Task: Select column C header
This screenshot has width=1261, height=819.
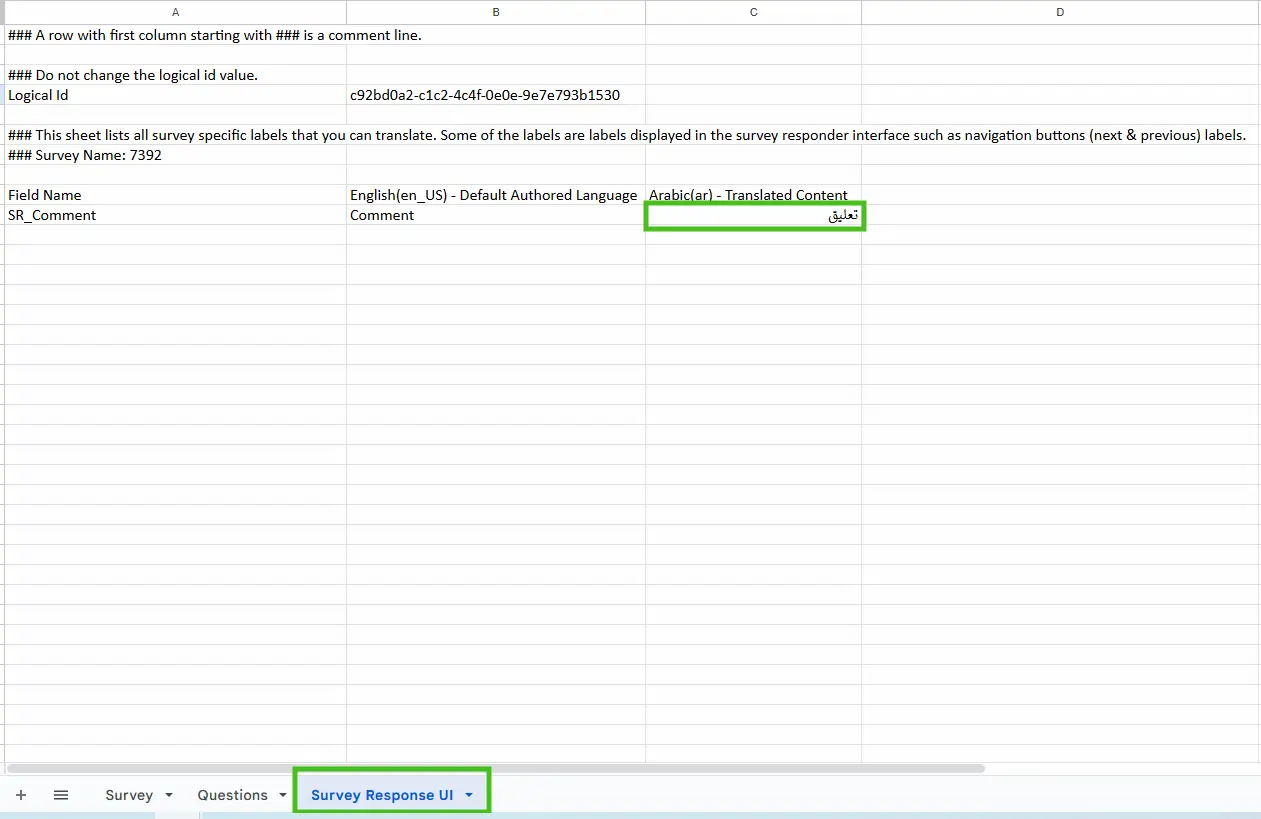Action: 753,12
